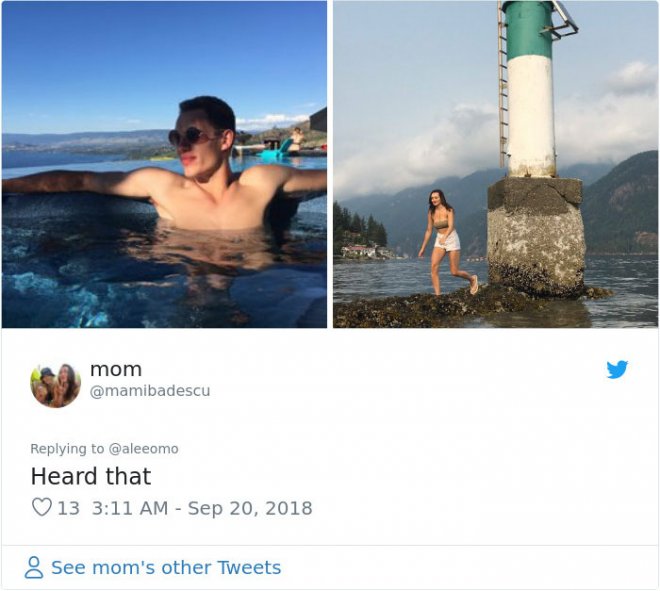Open mom's round profile avatar
The width and height of the screenshot is (660, 591).
point(55,385)
